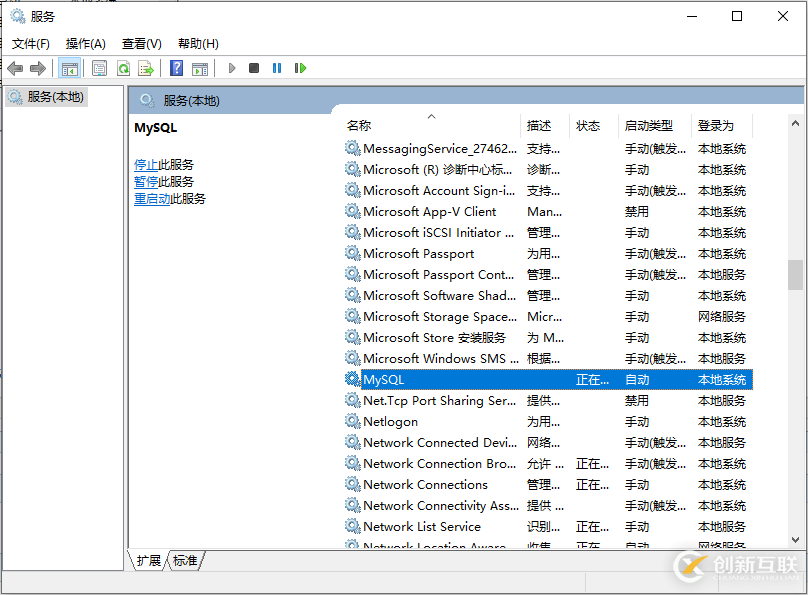Stop the MySQL service with the black square icon
The height and width of the screenshot is (595, 808).
253,68
